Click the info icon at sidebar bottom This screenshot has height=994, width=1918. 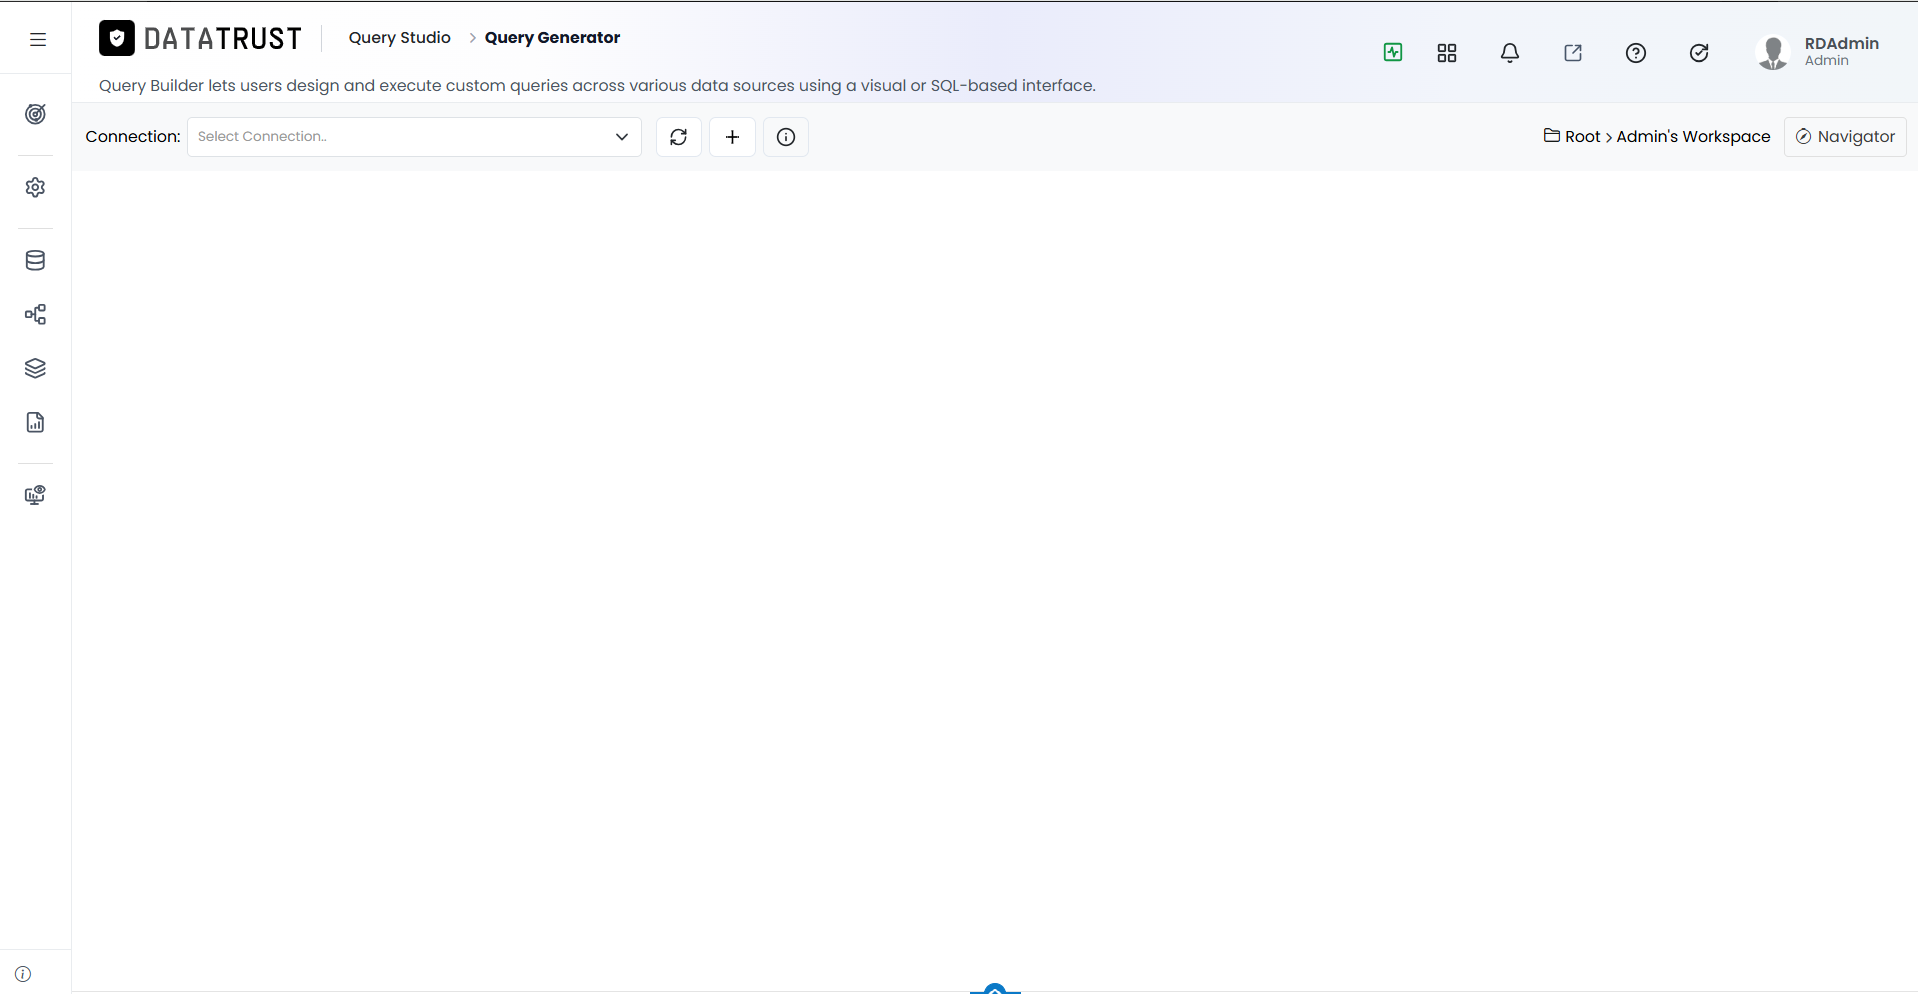tap(23, 974)
